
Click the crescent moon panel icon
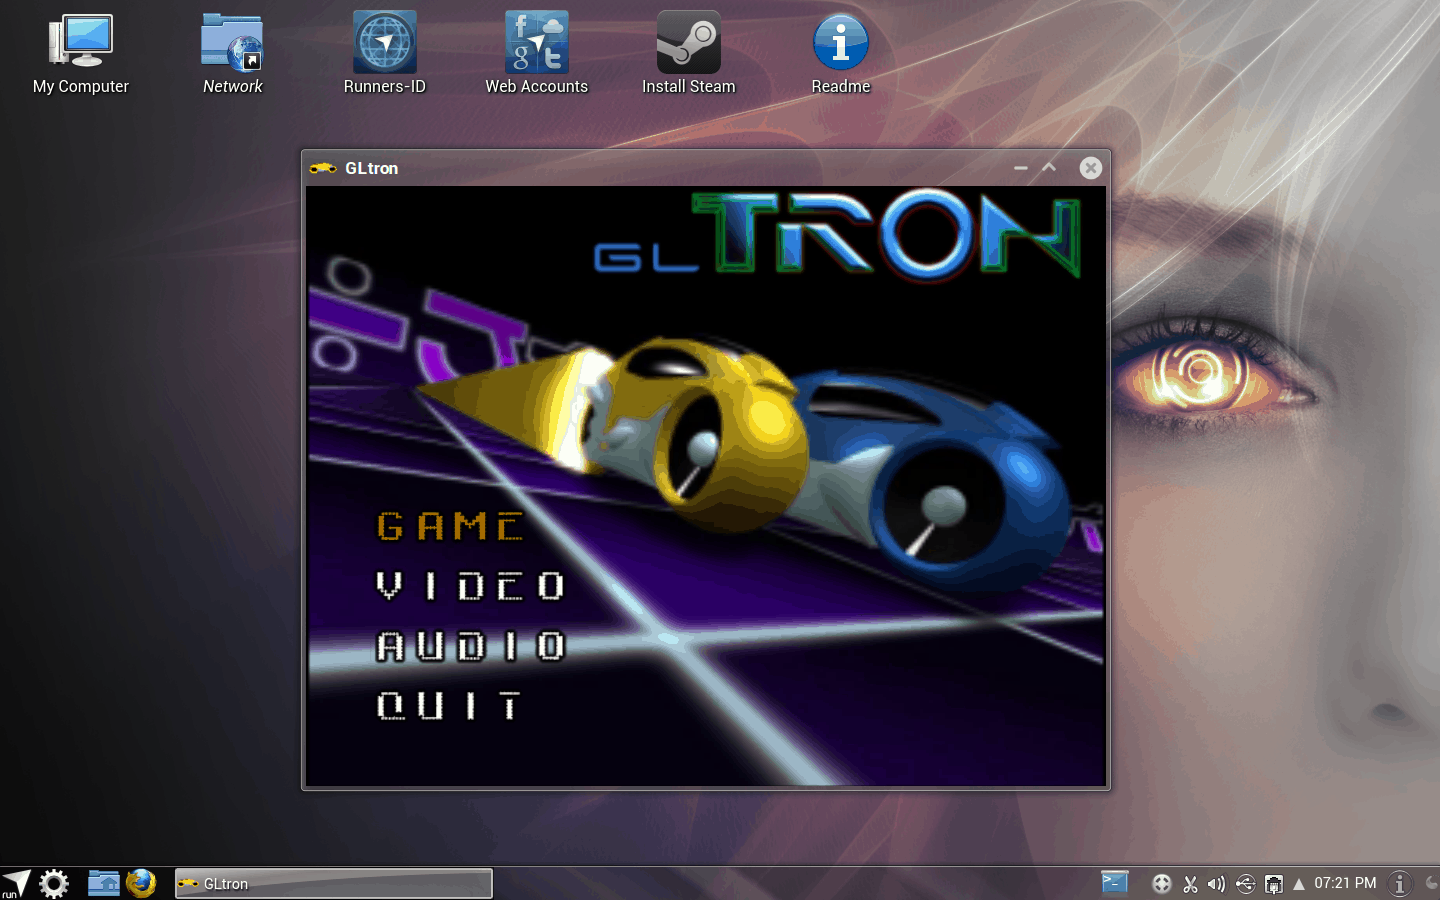[1431, 883]
